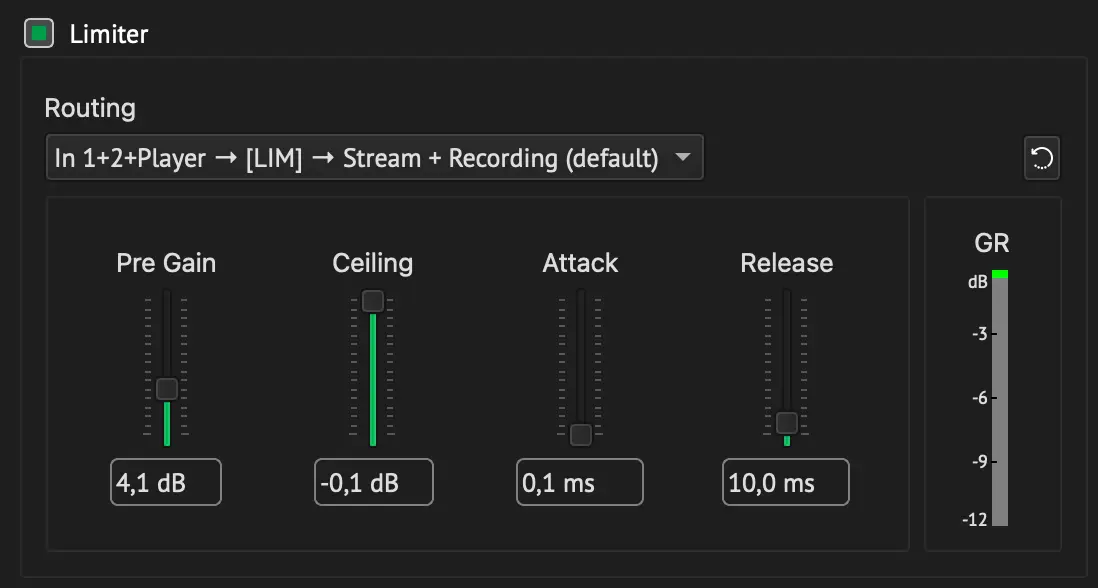Click the Pre Gain slider handle
This screenshot has height=588, width=1098.
[167, 388]
